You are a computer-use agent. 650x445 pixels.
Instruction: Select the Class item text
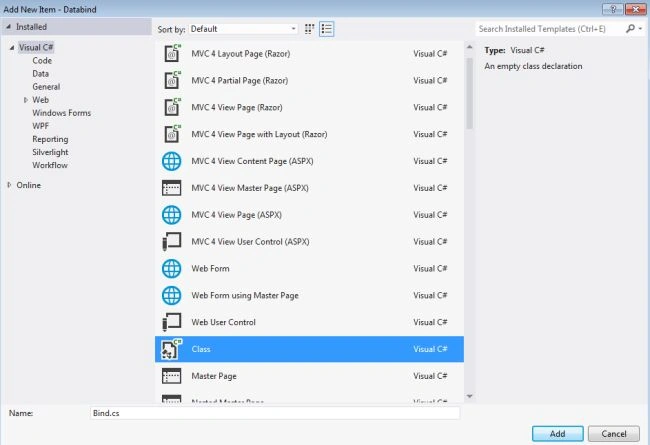tap(201, 349)
